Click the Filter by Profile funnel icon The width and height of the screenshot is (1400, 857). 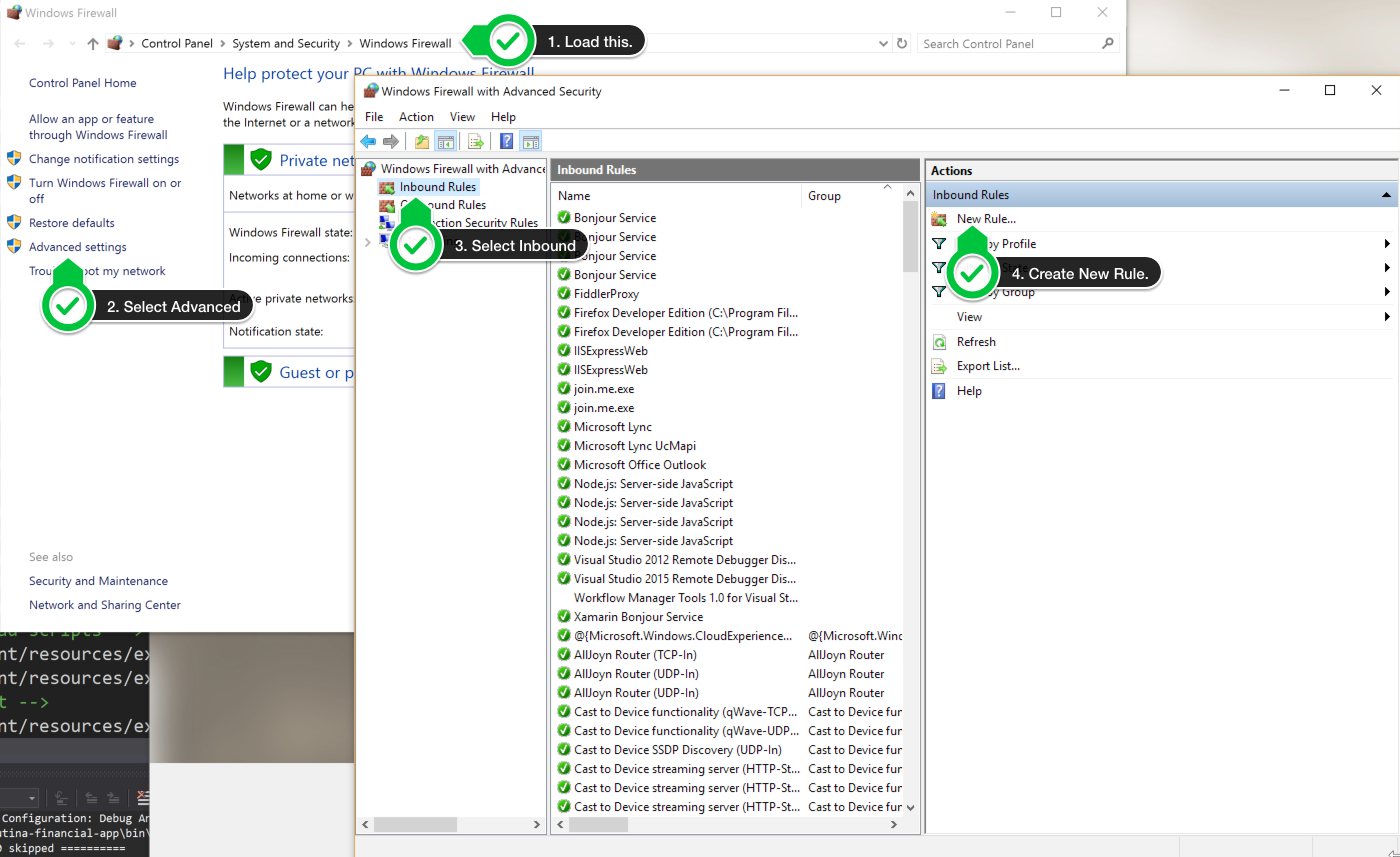939,244
